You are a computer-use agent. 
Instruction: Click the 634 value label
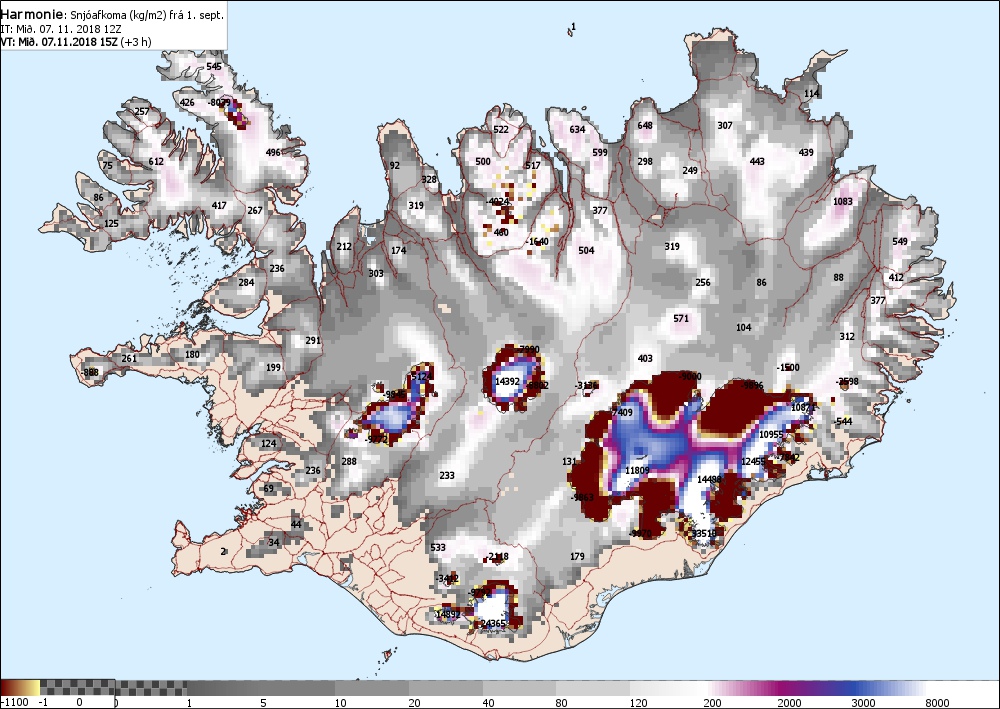click(x=577, y=129)
